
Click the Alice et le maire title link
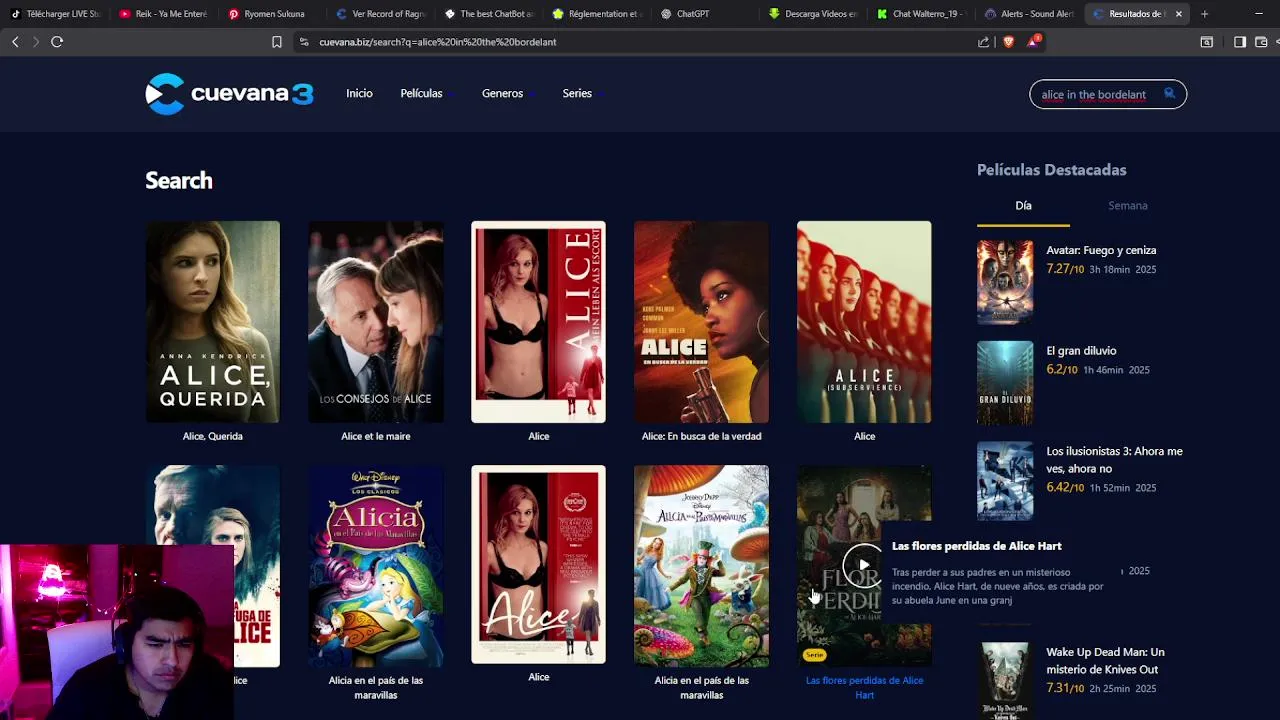pos(375,436)
